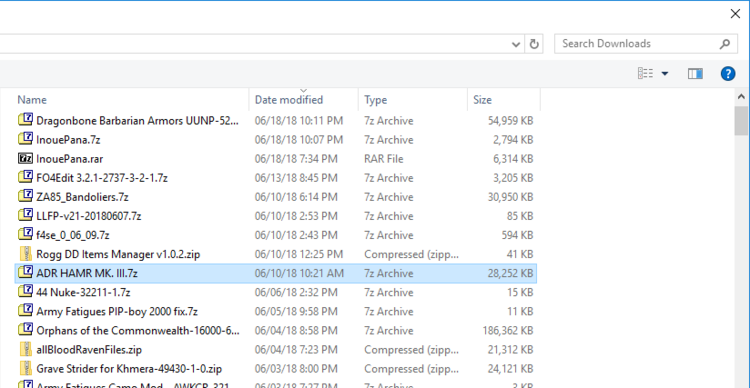Select allBloodRavenFiles.zip file name

[x=89, y=350]
